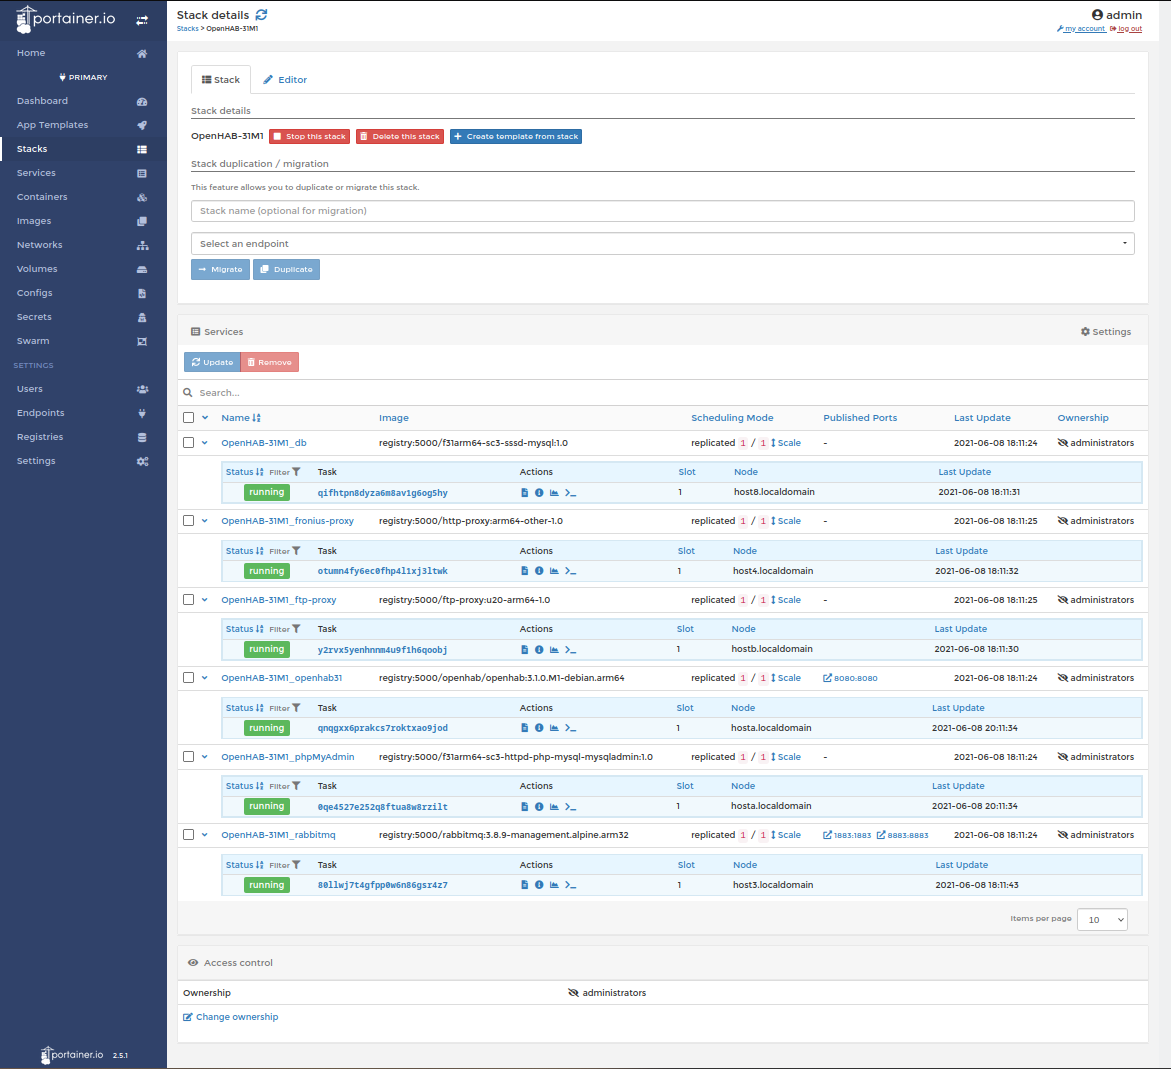Open the Change ownership link
1171x1069 pixels.
click(231, 1017)
